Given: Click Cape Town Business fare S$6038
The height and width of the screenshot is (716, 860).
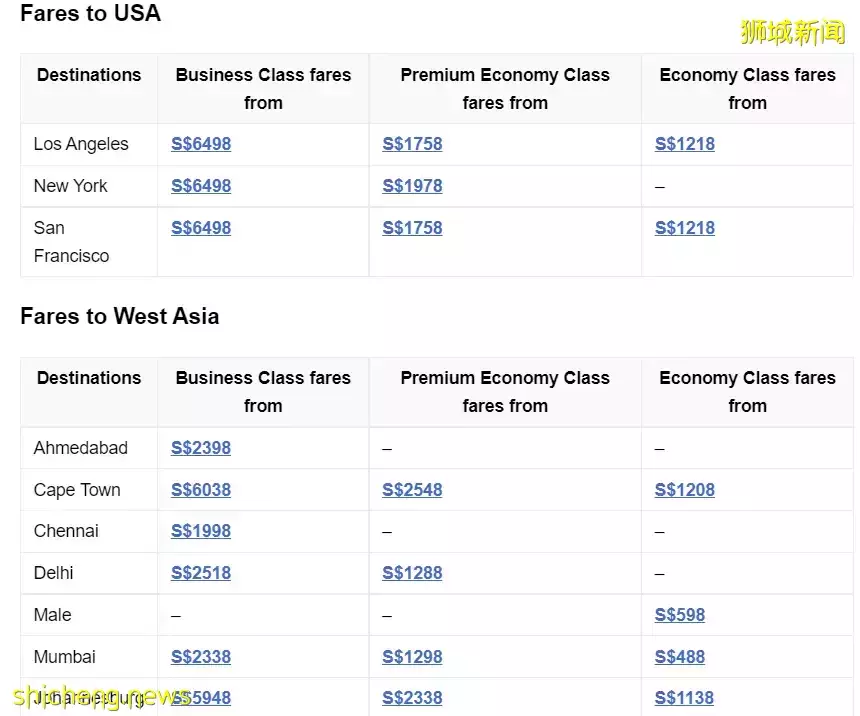Looking at the screenshot, I should point(201,490).
